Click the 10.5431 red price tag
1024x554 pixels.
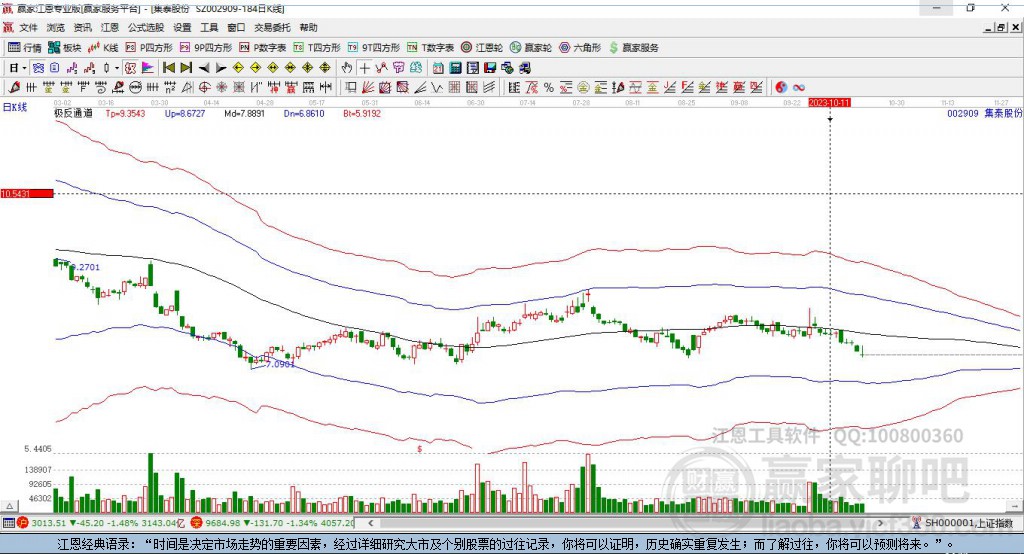pyautogui.click(x=27, y=194)
